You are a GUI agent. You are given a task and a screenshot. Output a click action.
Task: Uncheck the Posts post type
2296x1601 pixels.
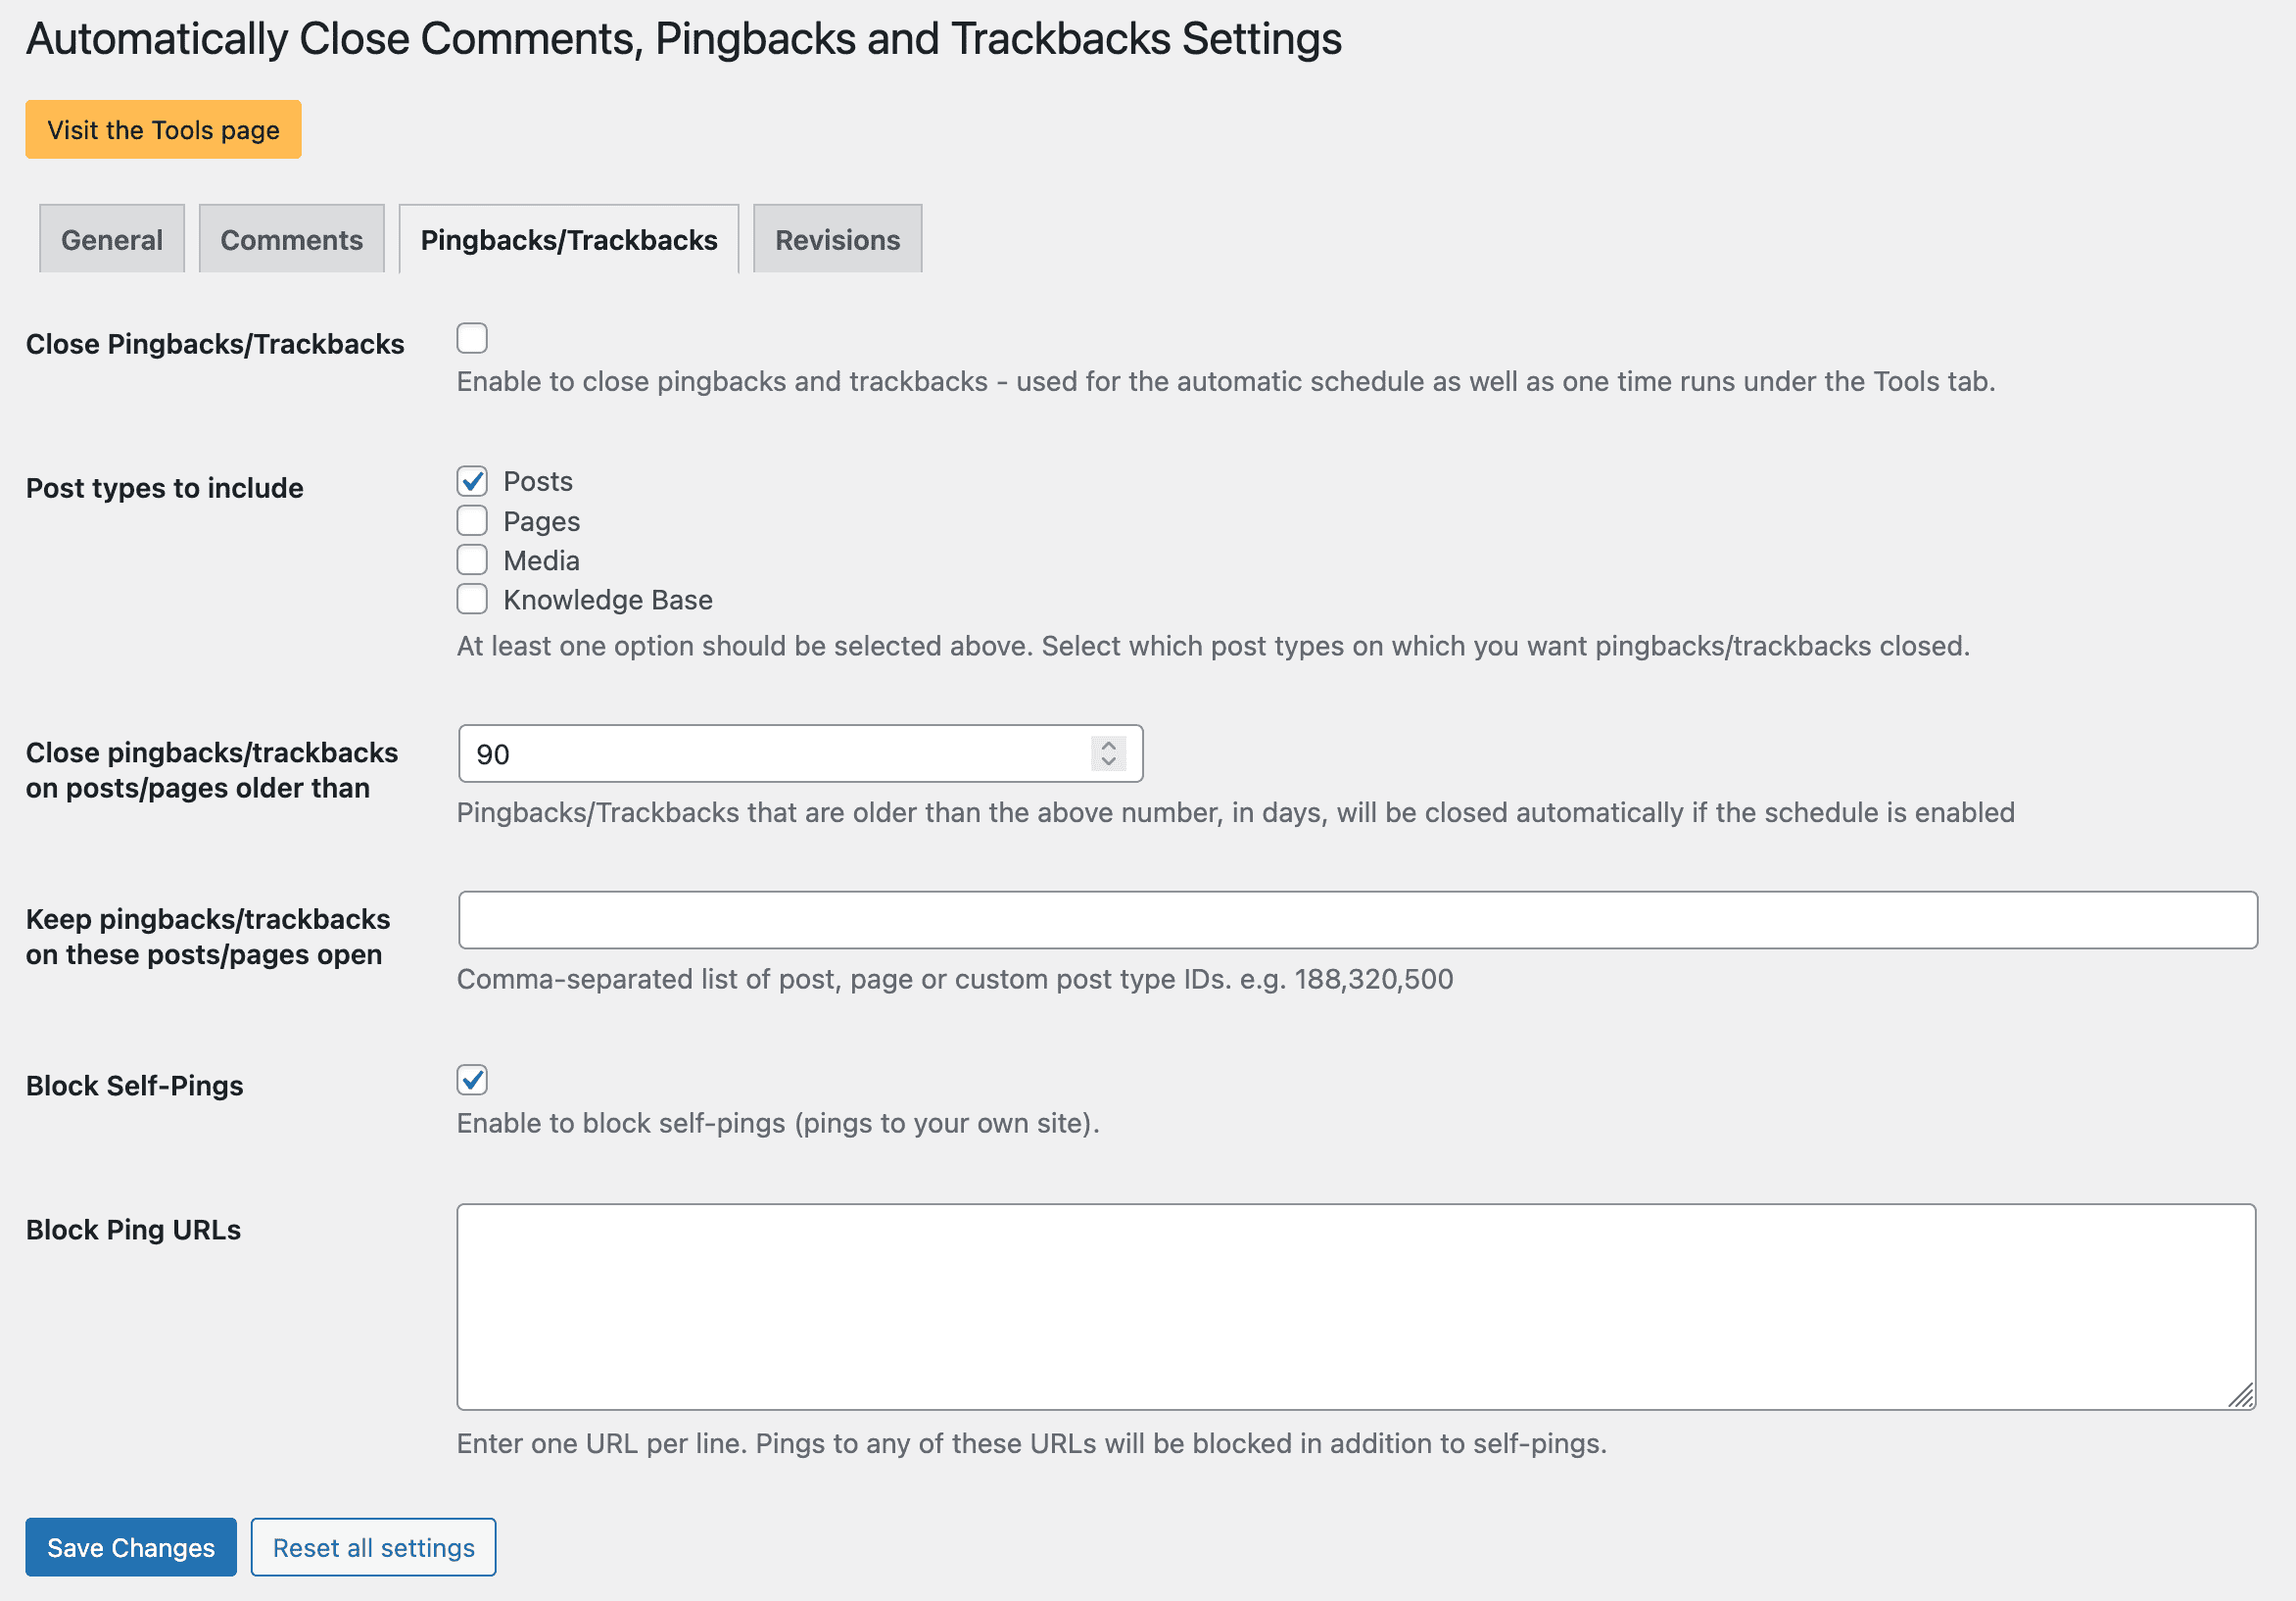pyautogui.click(x=472, y=481)
